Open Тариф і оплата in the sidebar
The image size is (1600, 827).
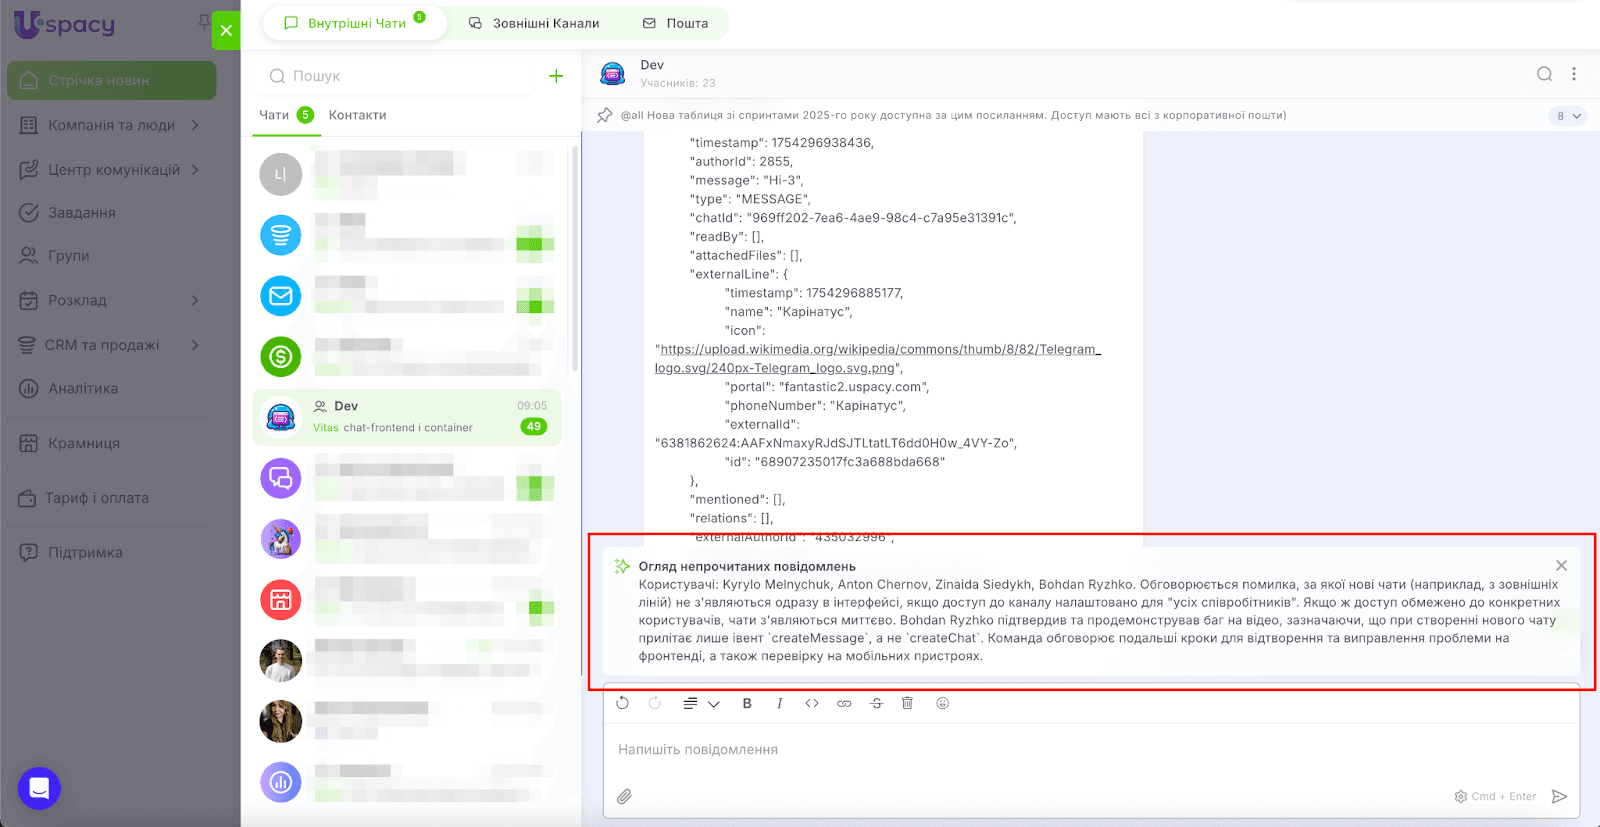(x=84, y=498)
